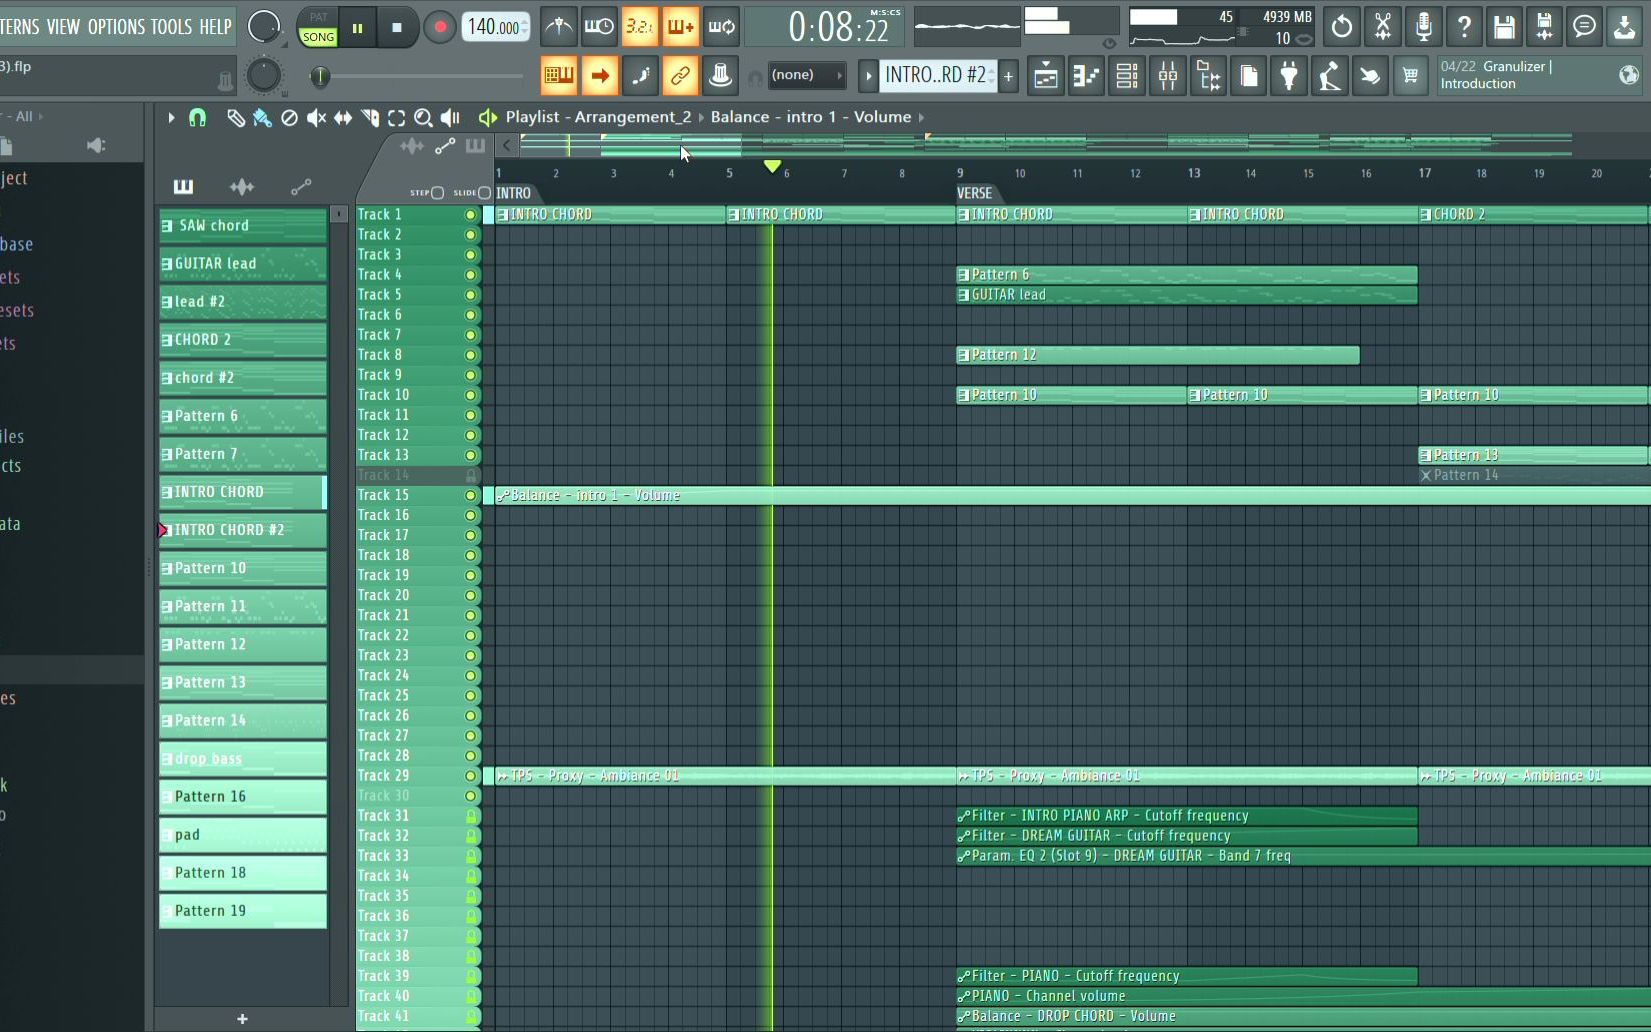This screenshot has width=1651, height=1032.
Task: Open the Tempo tapper icon
Action: pyautogui.click(x=1330, y=75)
